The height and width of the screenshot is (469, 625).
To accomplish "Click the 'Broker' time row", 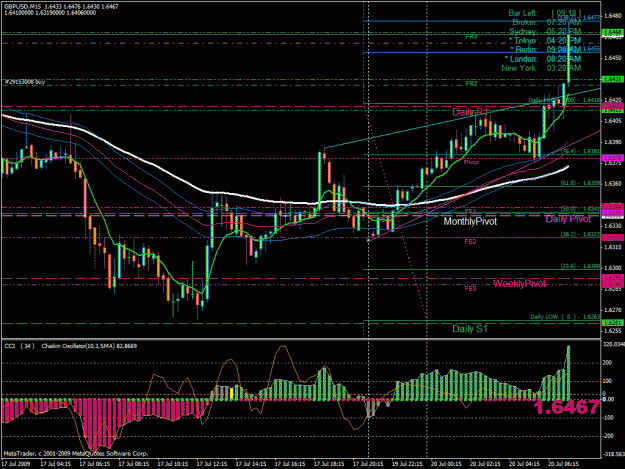I will [x=547, y=22].
